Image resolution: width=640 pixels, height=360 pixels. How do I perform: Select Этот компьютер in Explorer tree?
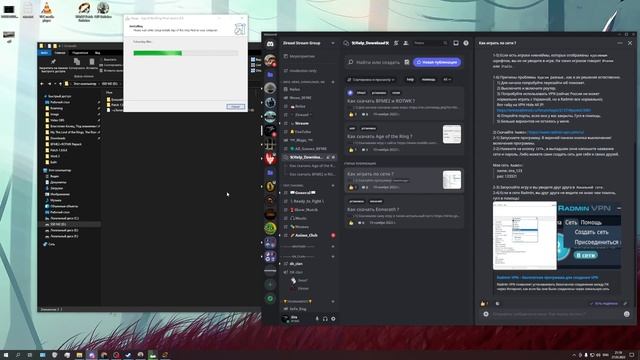tap(60, 170)
